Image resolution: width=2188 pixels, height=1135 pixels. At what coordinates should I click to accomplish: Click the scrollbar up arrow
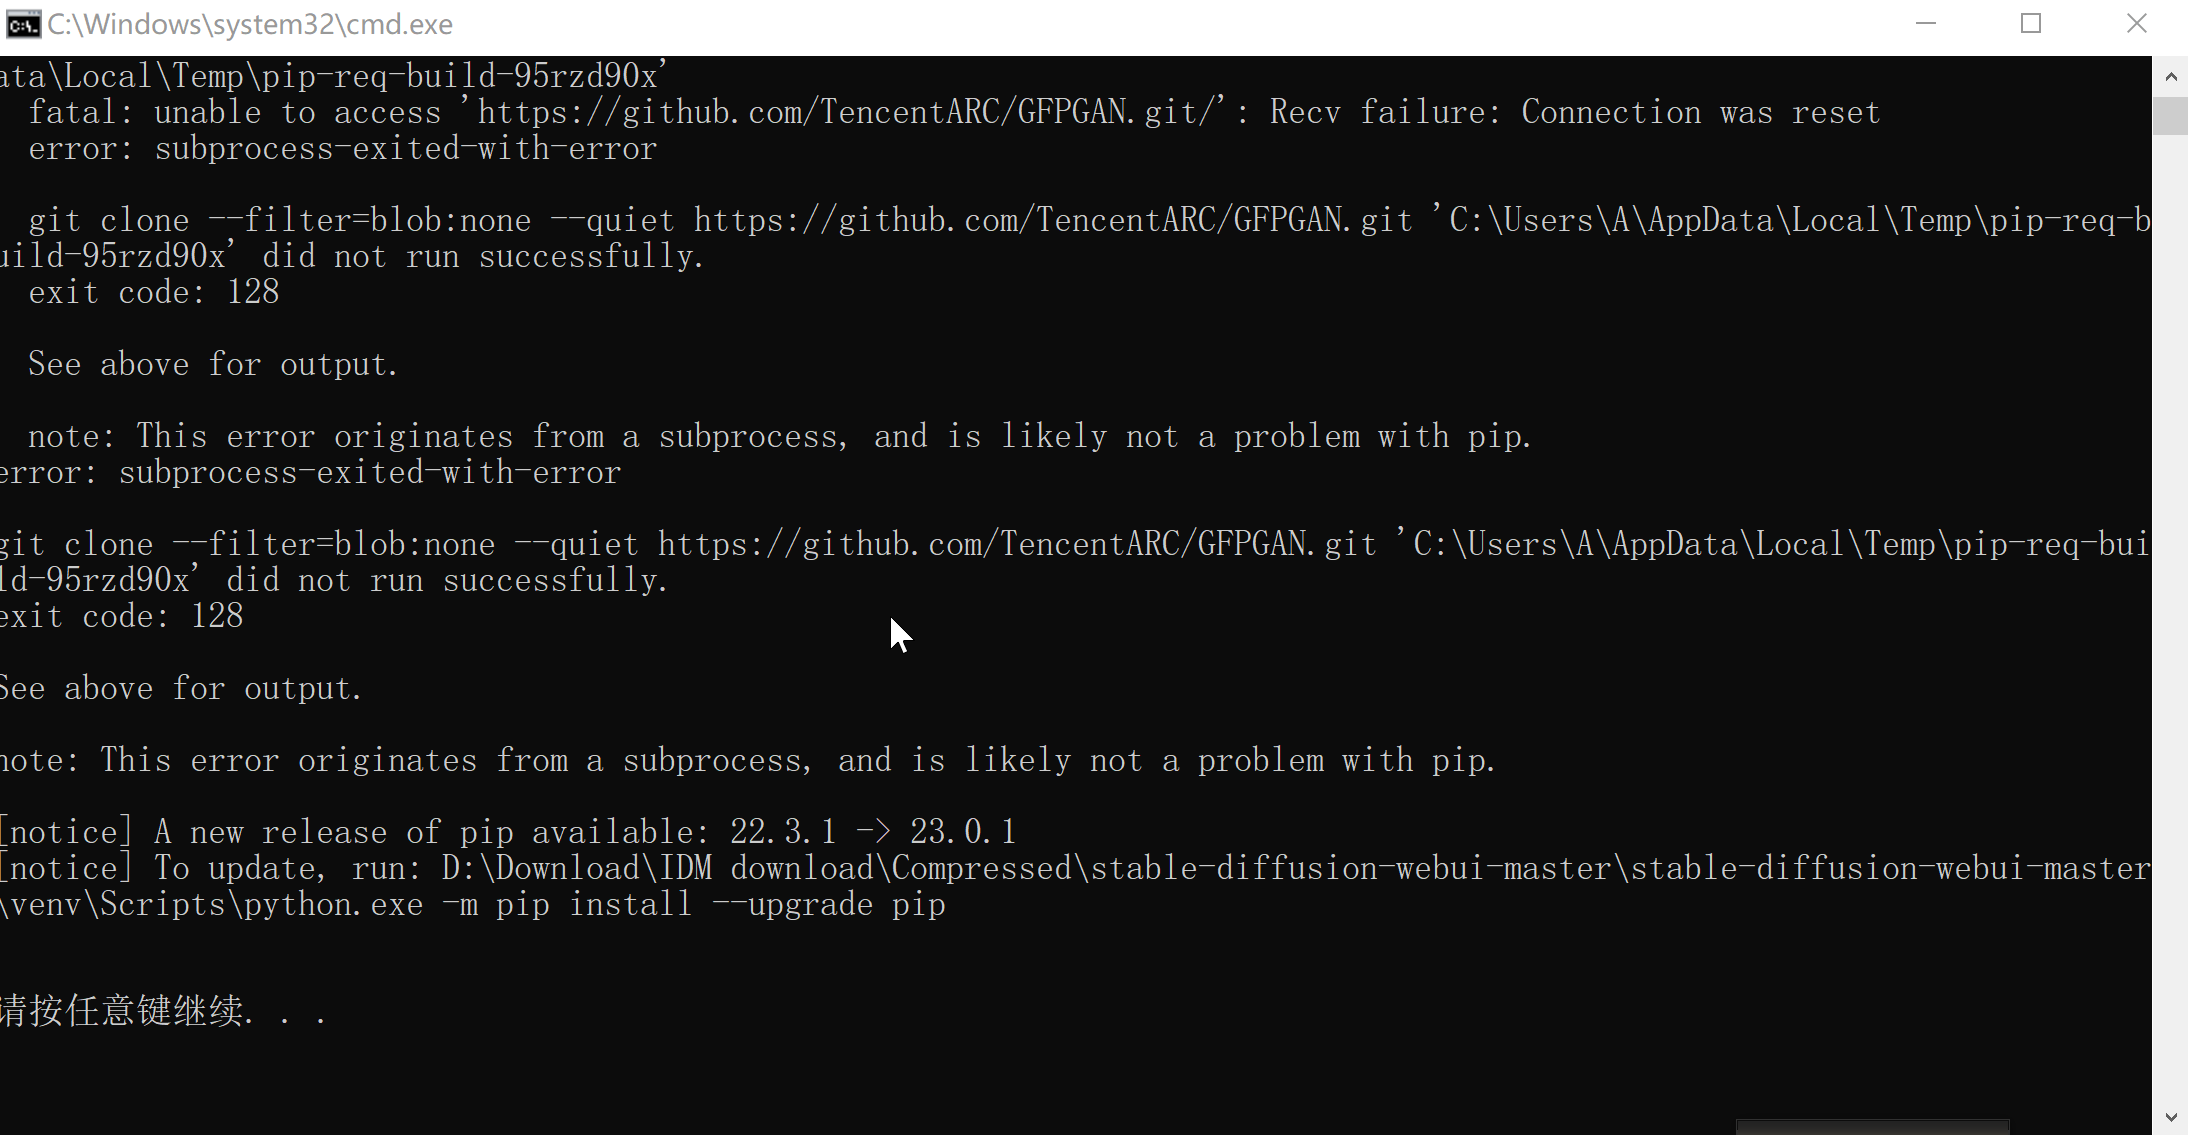pos(2170,76)
